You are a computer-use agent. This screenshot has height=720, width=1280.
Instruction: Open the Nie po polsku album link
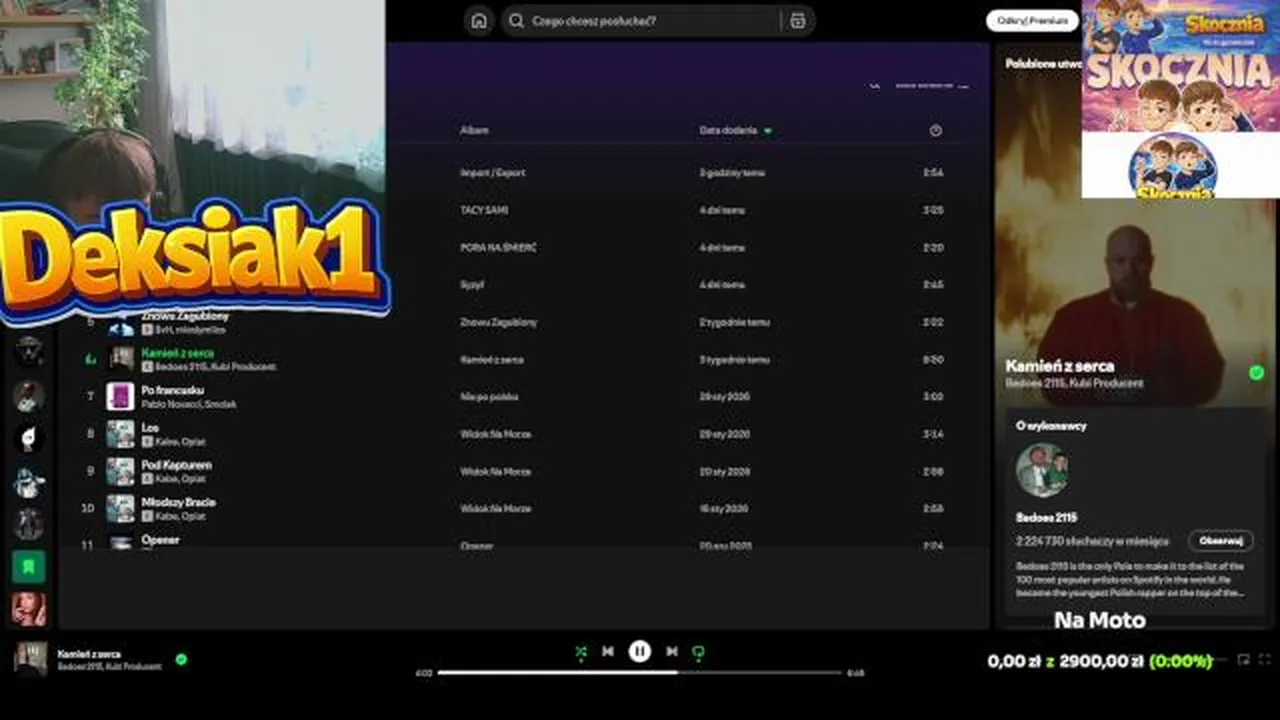pyautogui.click(x=489, y=397)
